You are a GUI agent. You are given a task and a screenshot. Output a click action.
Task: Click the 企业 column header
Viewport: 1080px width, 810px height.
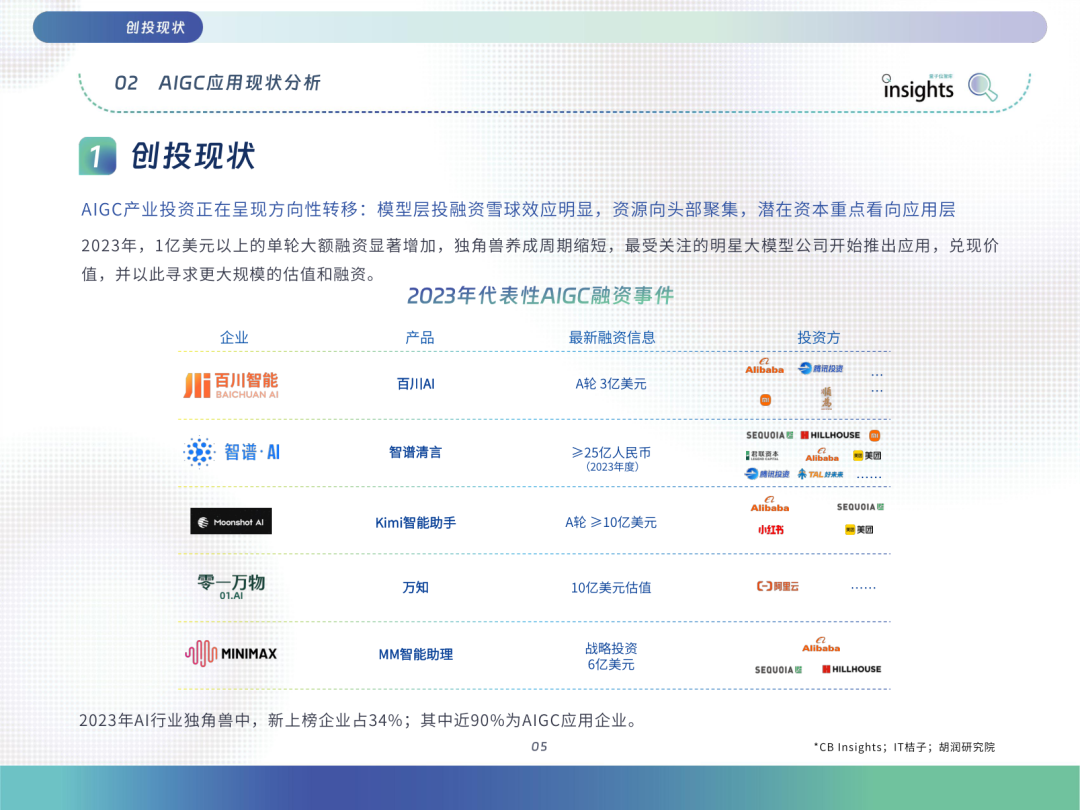(234, 338)
